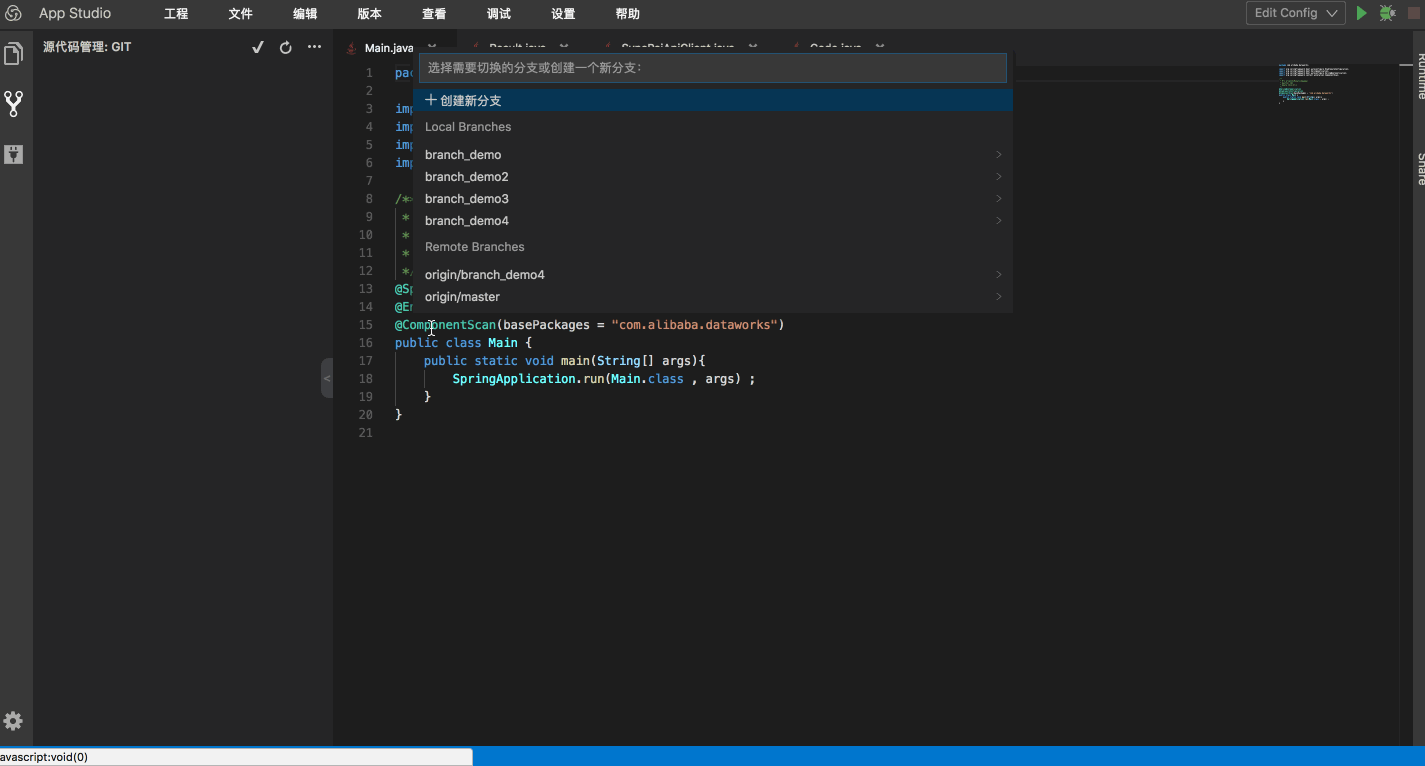
Task: Open the Edit Config dropdown
Action: (x=1296, y=13)
